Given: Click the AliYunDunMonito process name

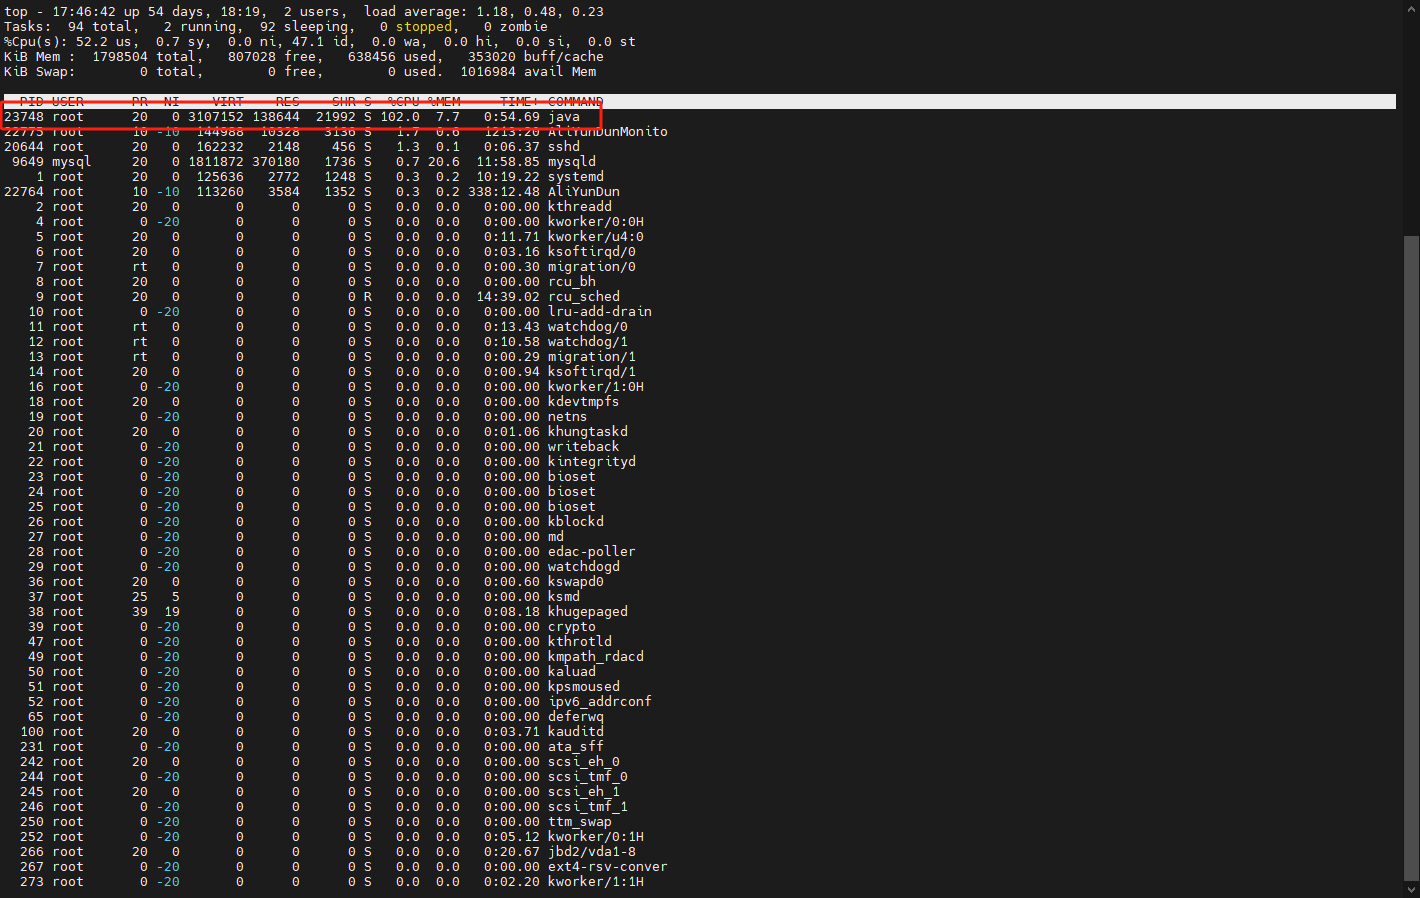Looking at the screenshot, I should [x=608, y=132].
